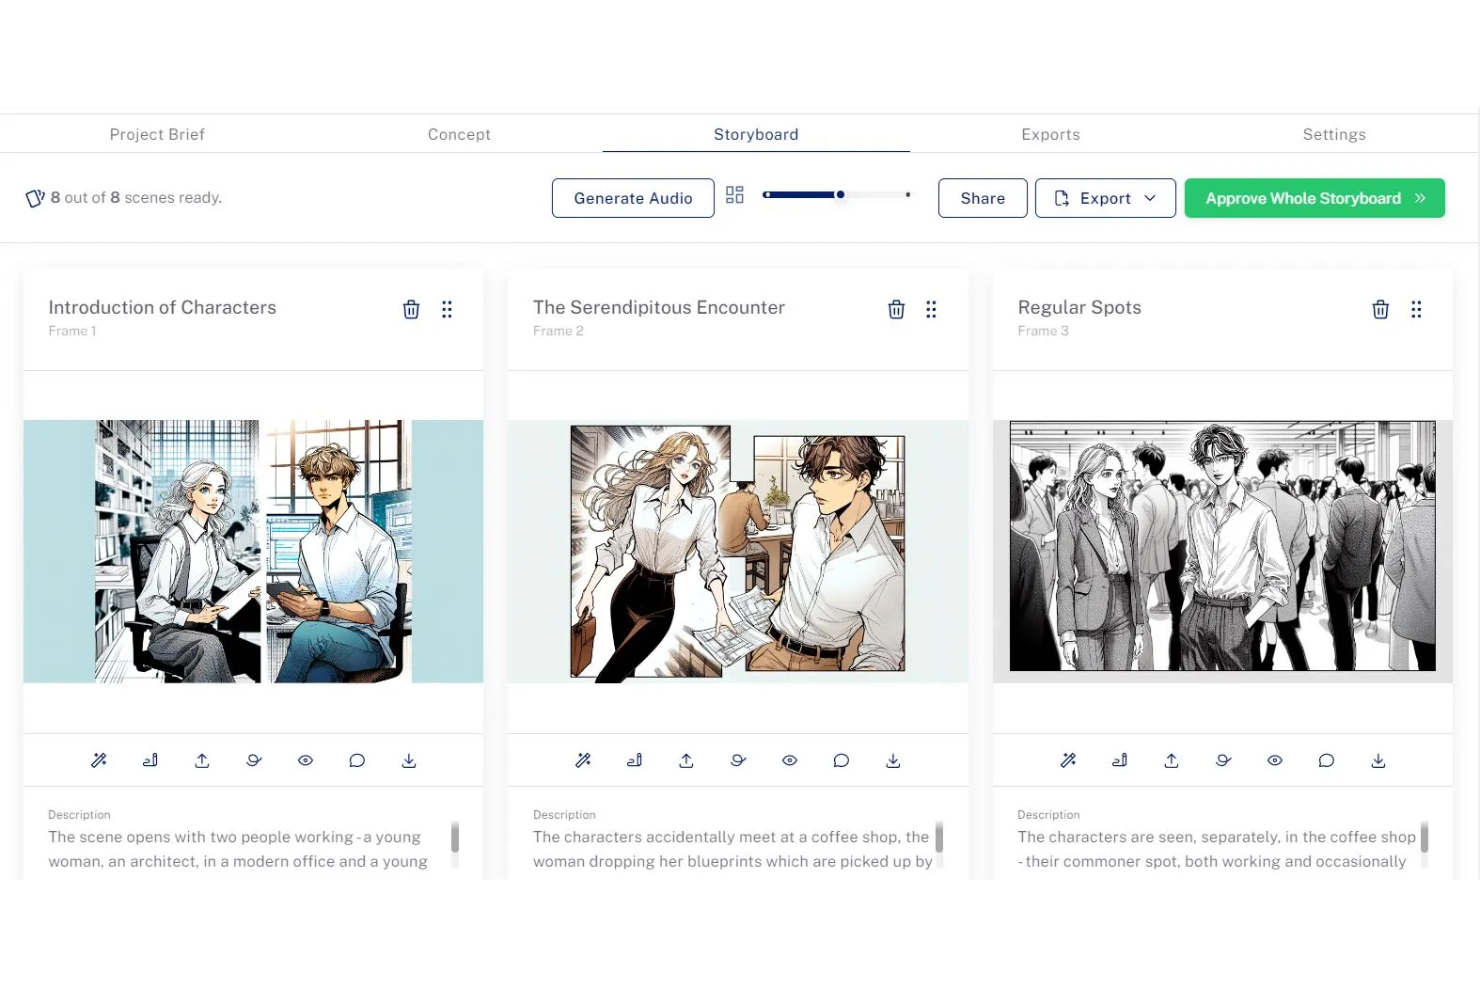Screen dimensions: 1480x987
Task: Click the Generate Audio button
Action: pyautogui.click(x=633, y=198)
